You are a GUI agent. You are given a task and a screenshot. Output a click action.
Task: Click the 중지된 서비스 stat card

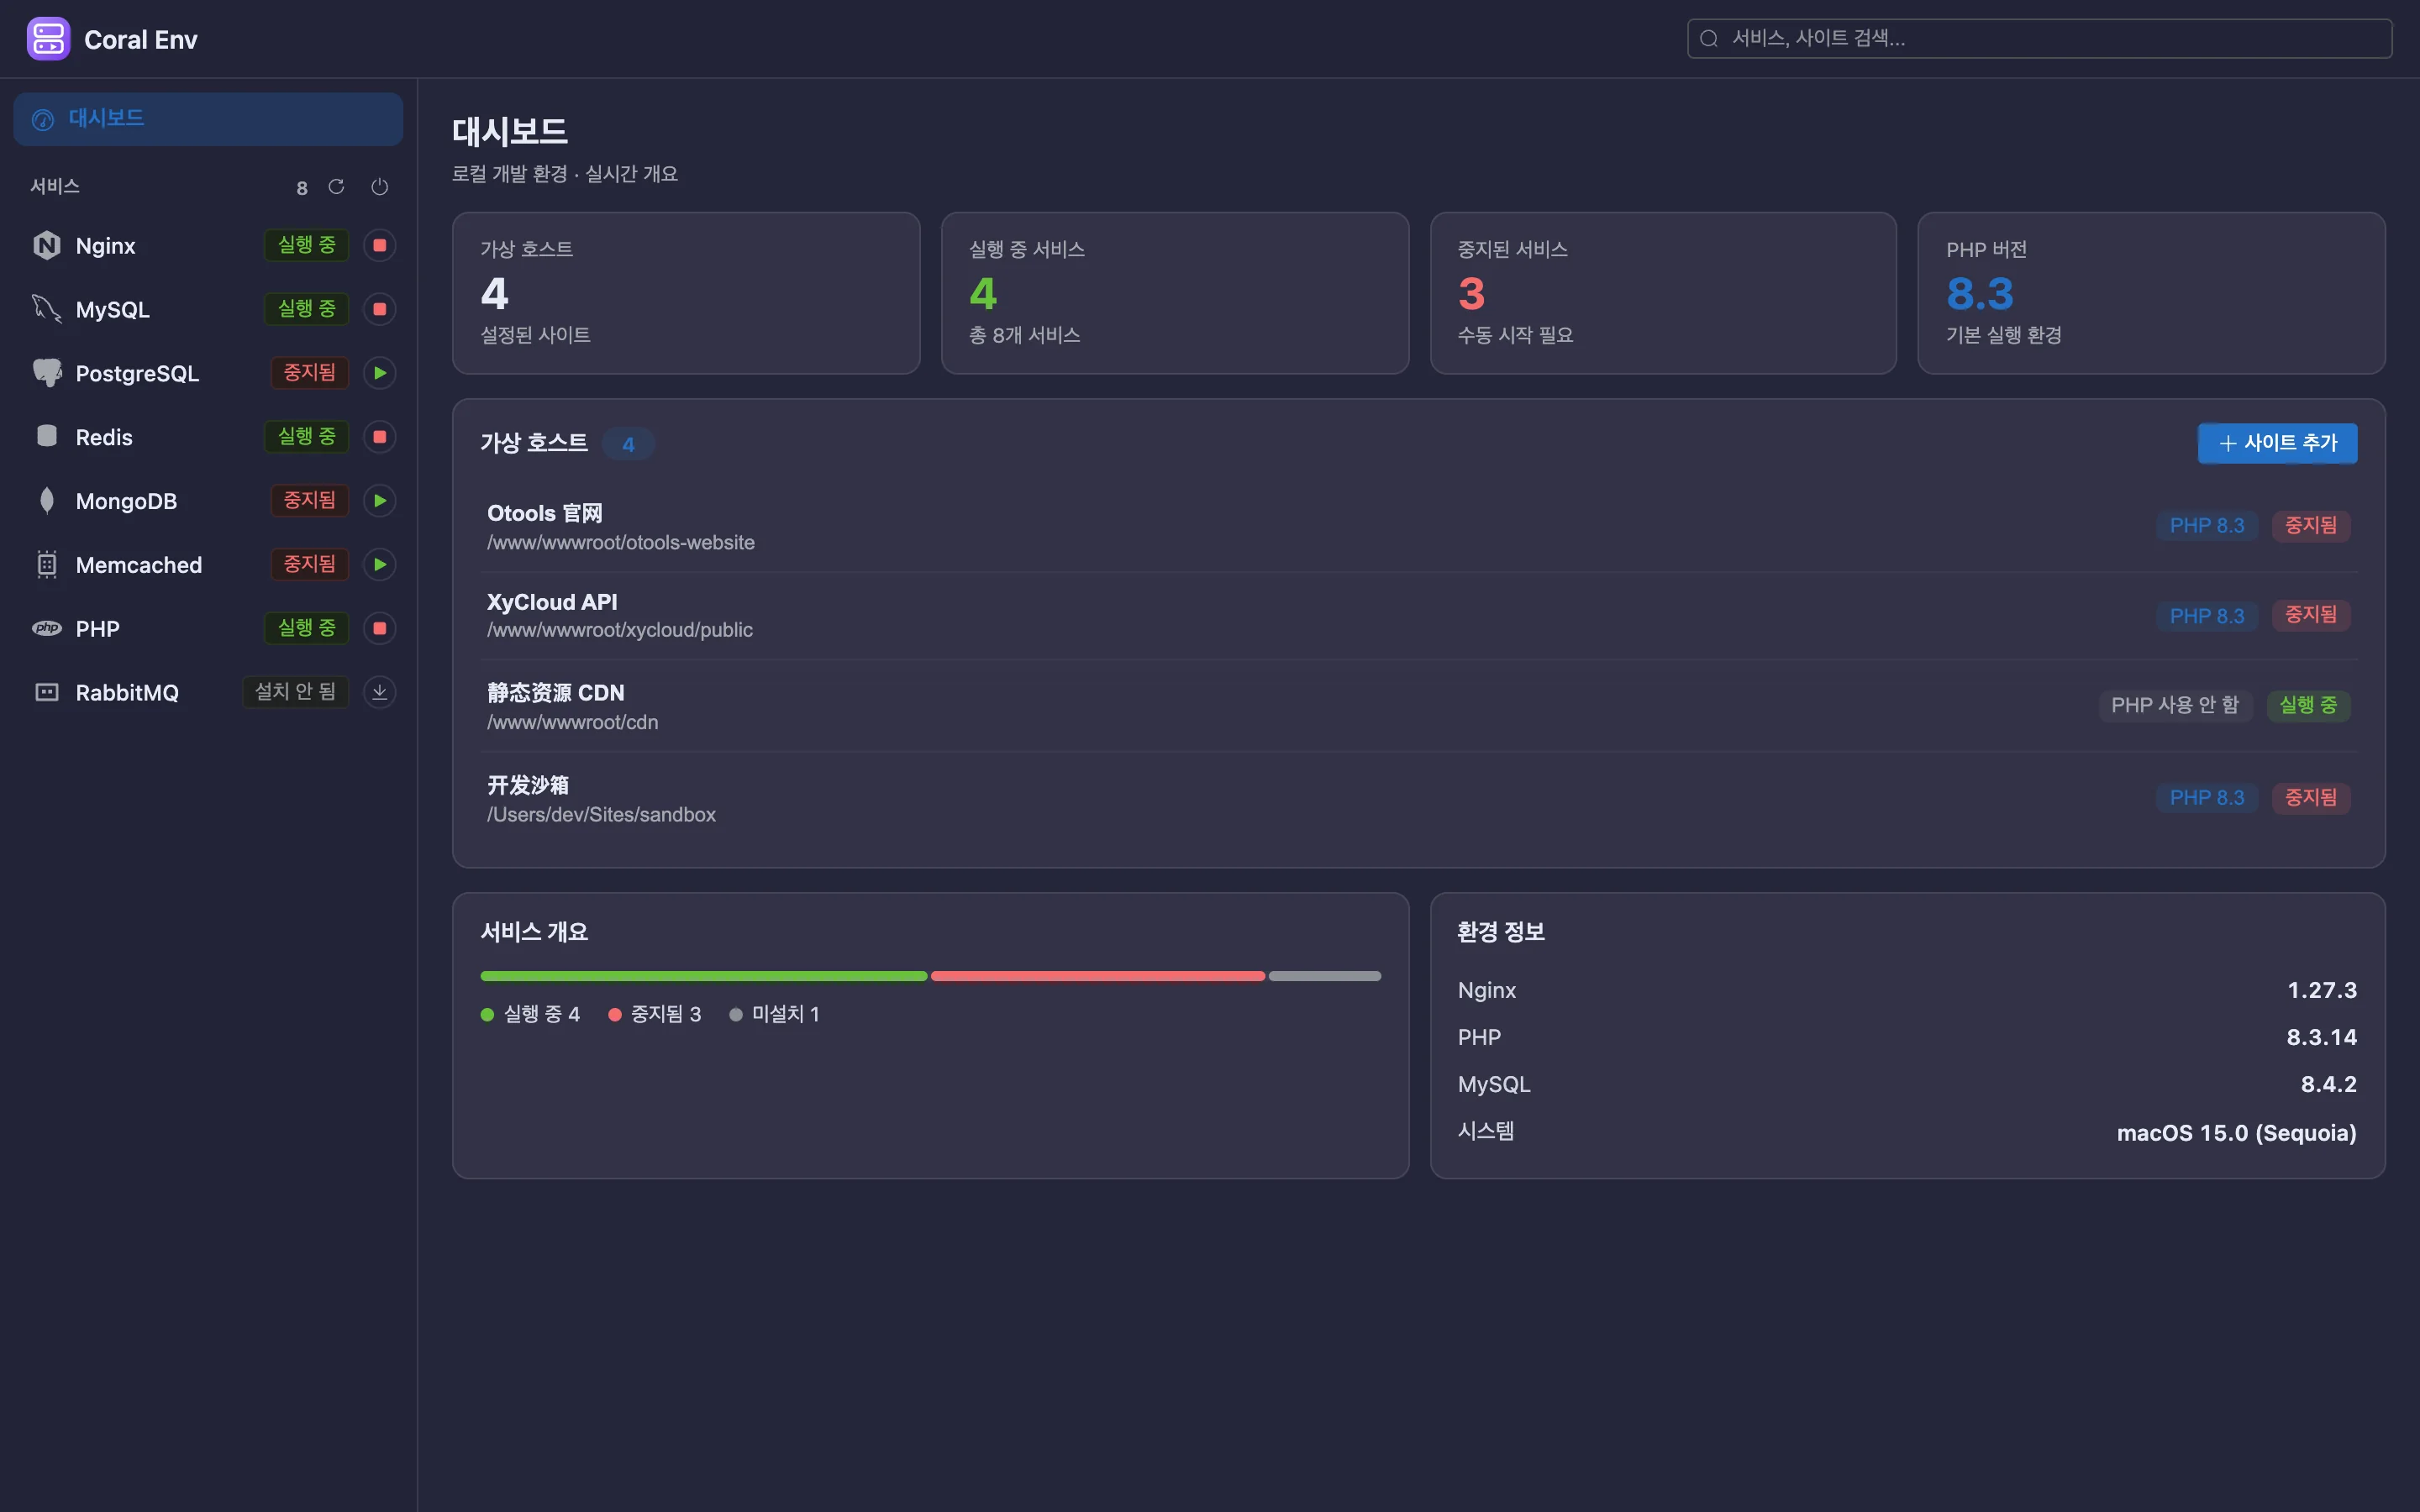[x=1663, y=293]
